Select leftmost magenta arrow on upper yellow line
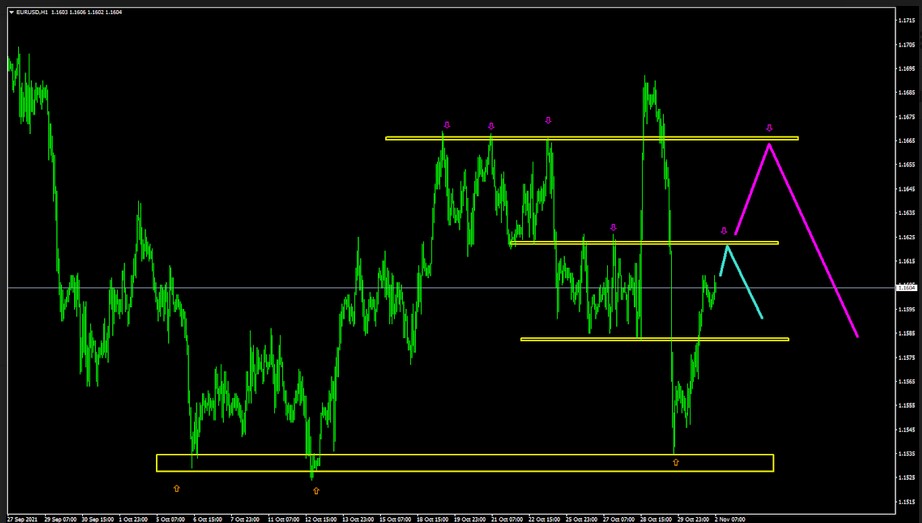922x523 pixels. tap(446, 125)
